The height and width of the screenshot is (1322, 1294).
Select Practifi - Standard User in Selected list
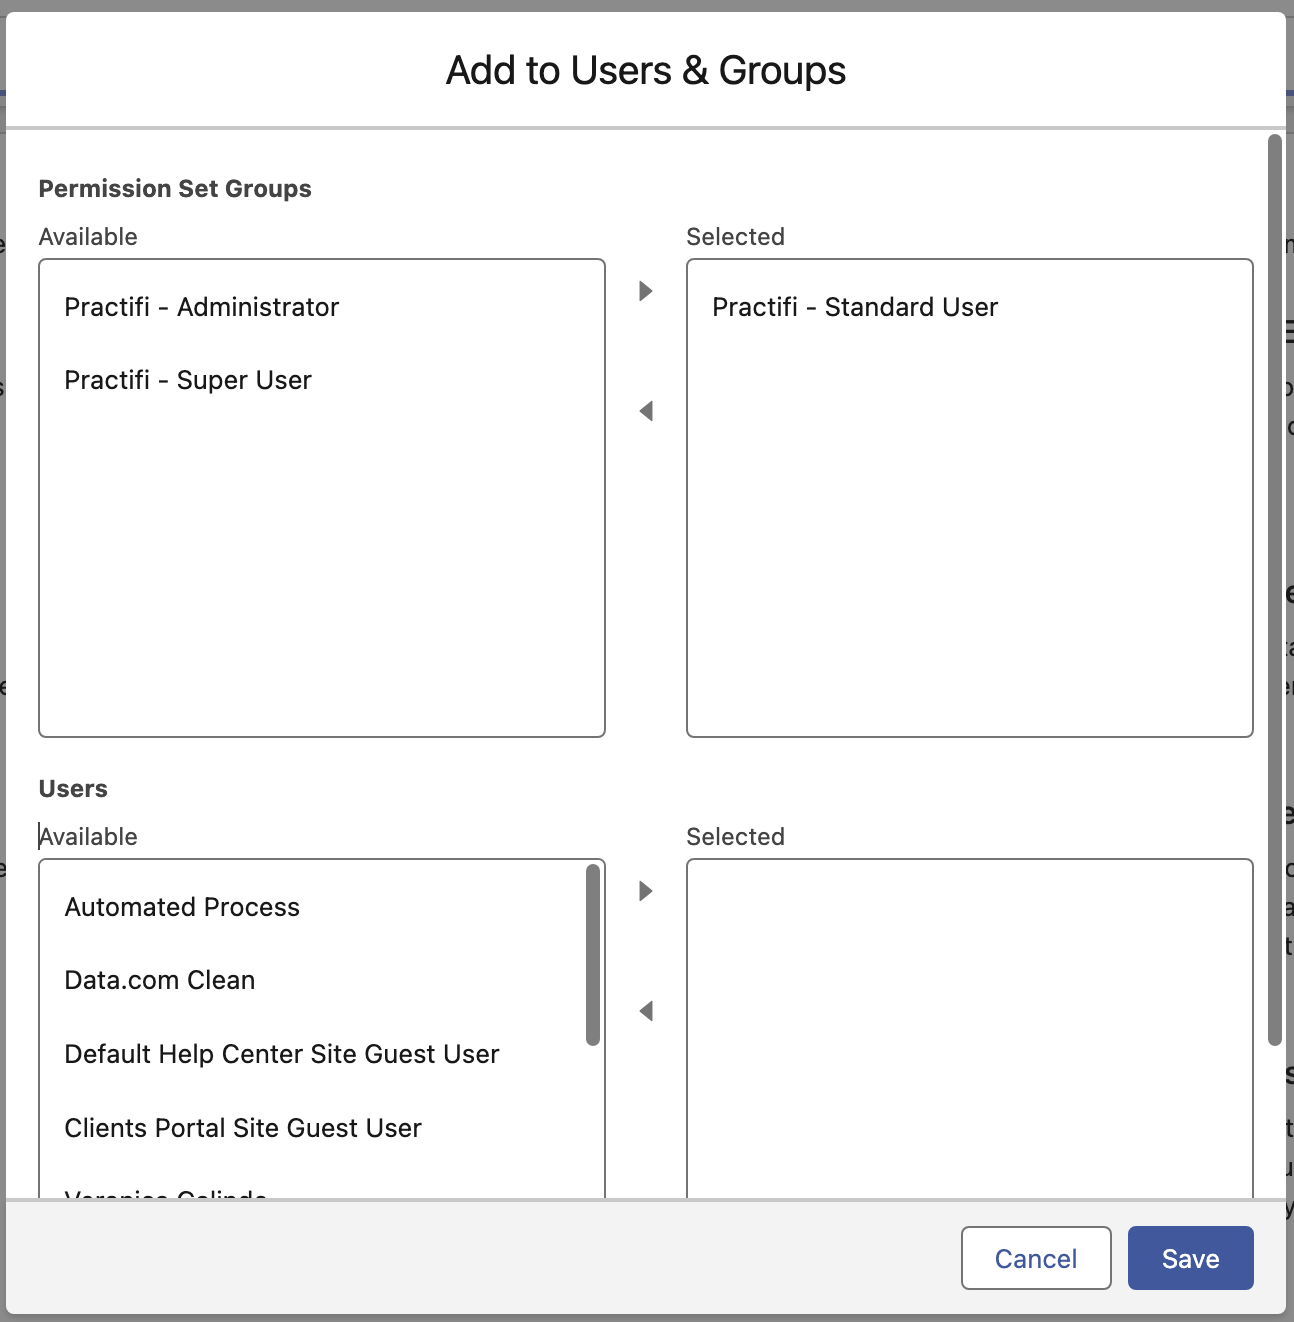point(970,307)
